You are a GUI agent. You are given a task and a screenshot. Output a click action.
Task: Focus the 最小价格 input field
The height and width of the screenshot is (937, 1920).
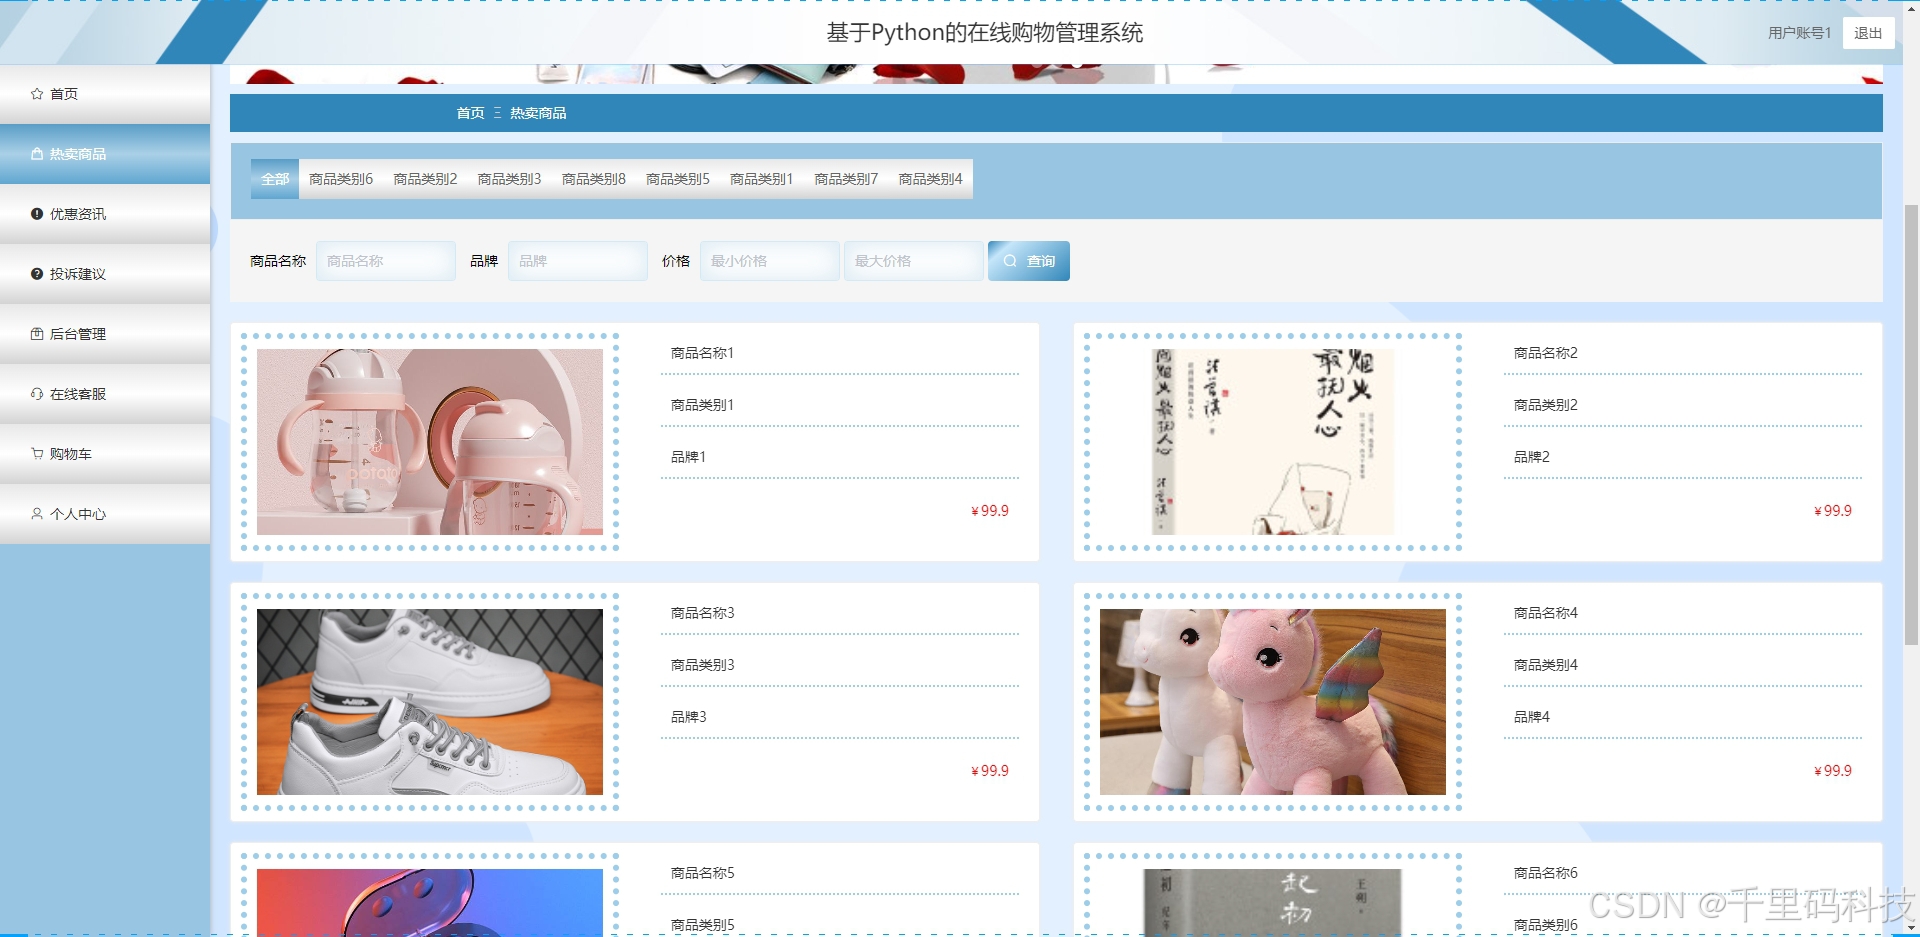770,261
